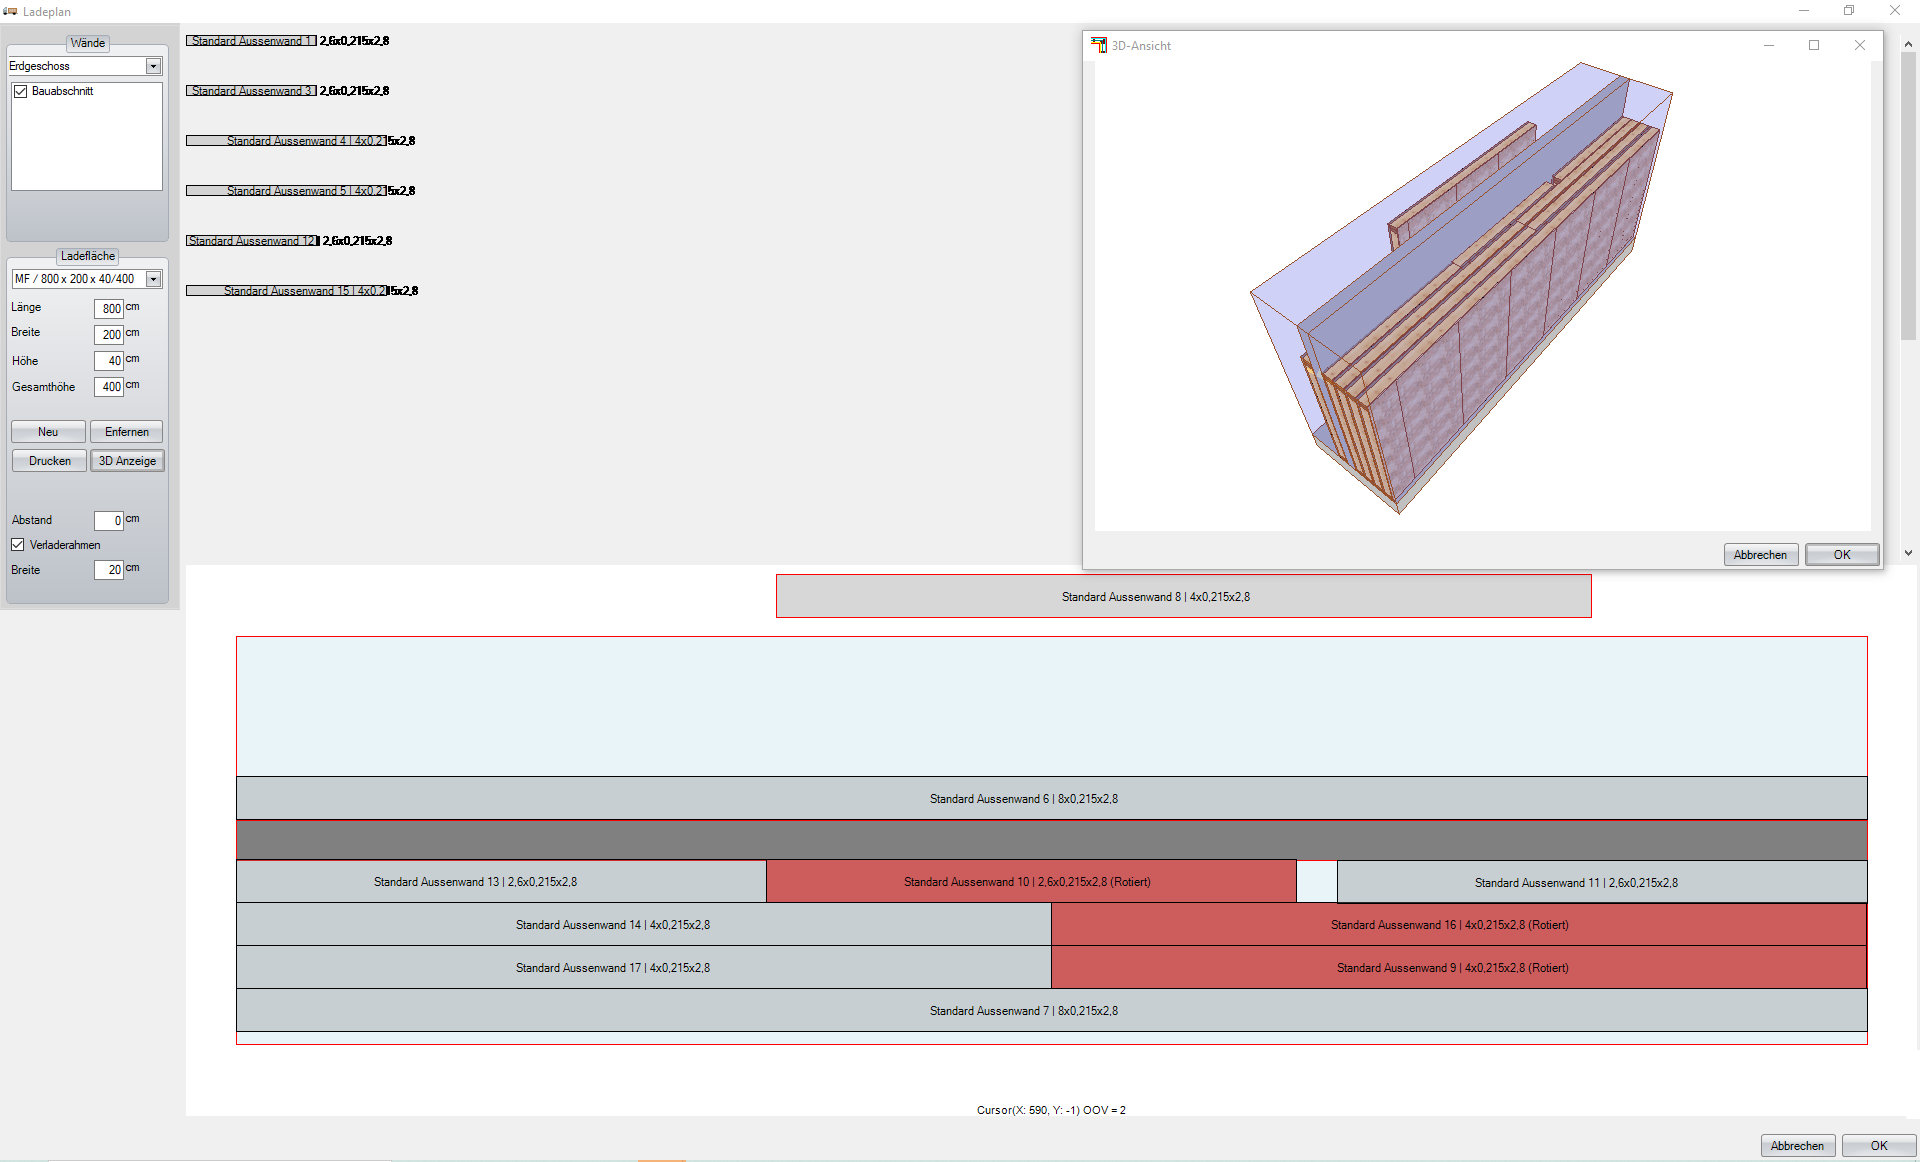Toggle the Bauabschnitt checkbox

[x=20, y=91]
